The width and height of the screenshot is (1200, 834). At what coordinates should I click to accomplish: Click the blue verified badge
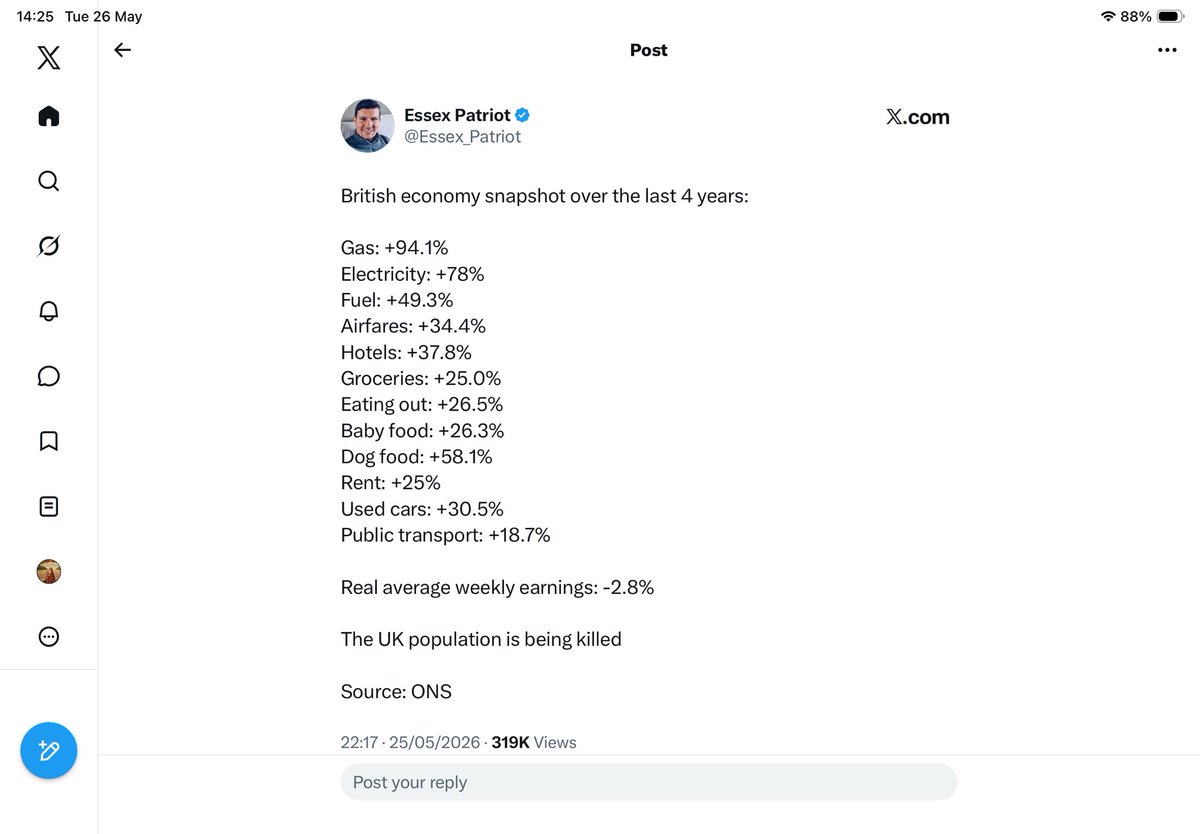coord(522,115)
